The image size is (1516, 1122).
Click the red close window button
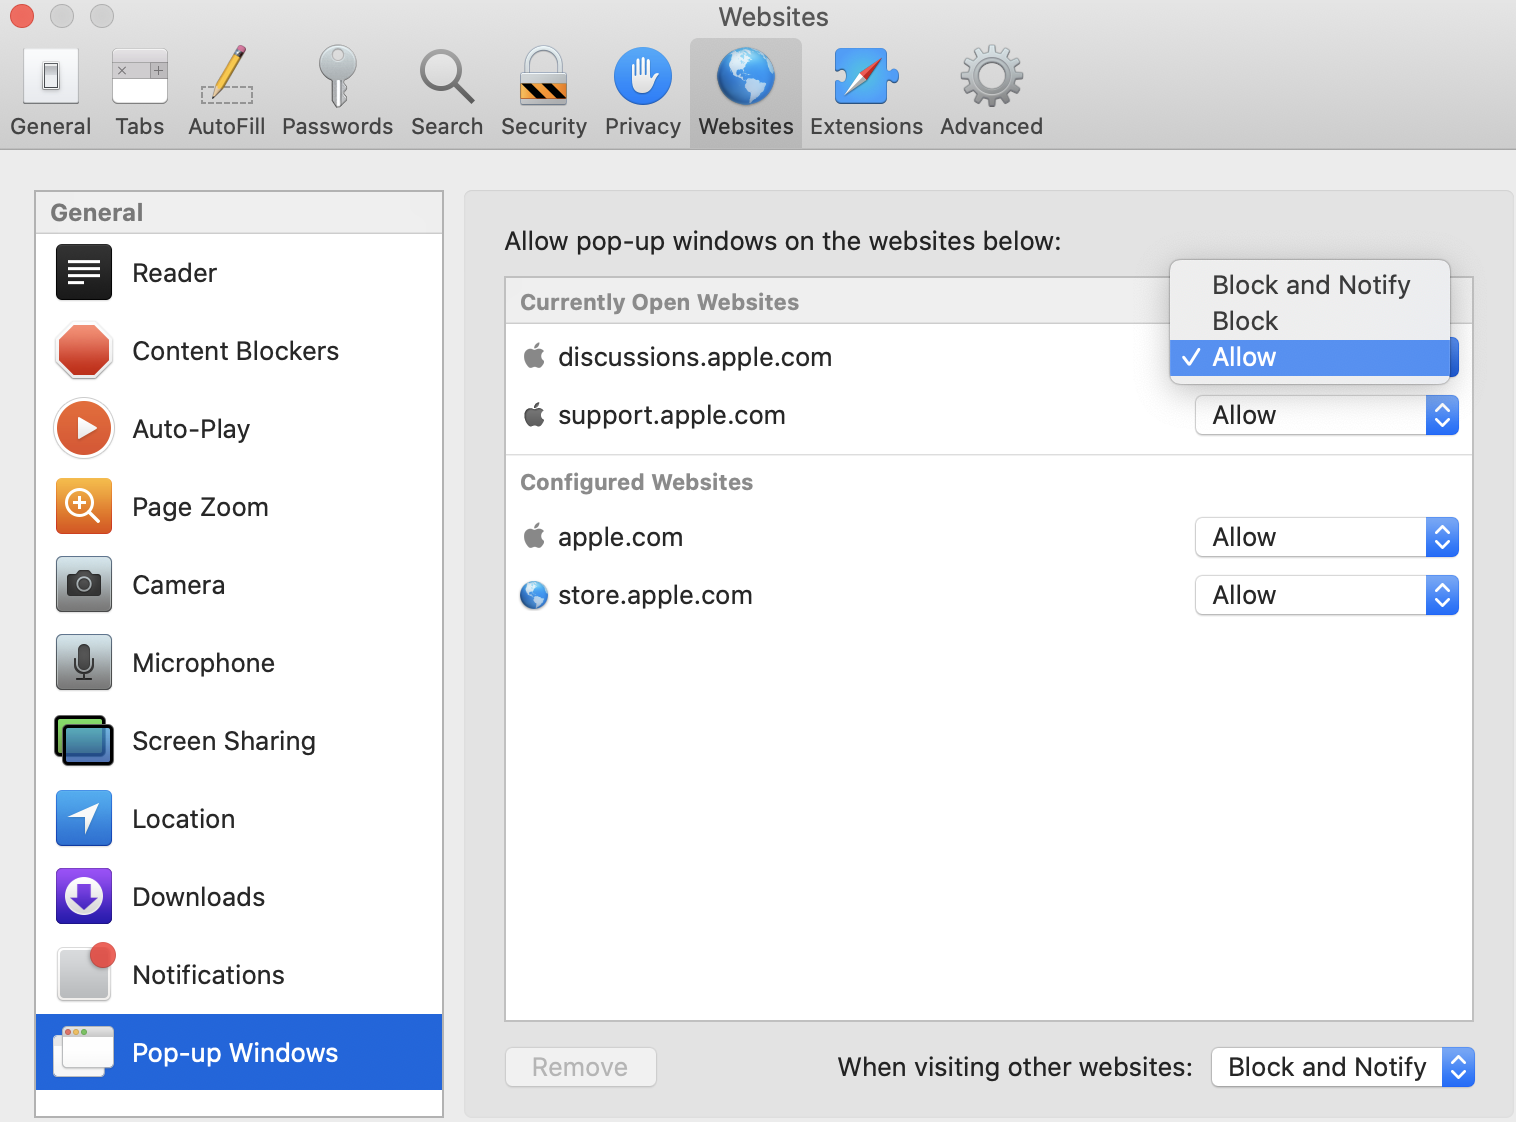(22, 16)
